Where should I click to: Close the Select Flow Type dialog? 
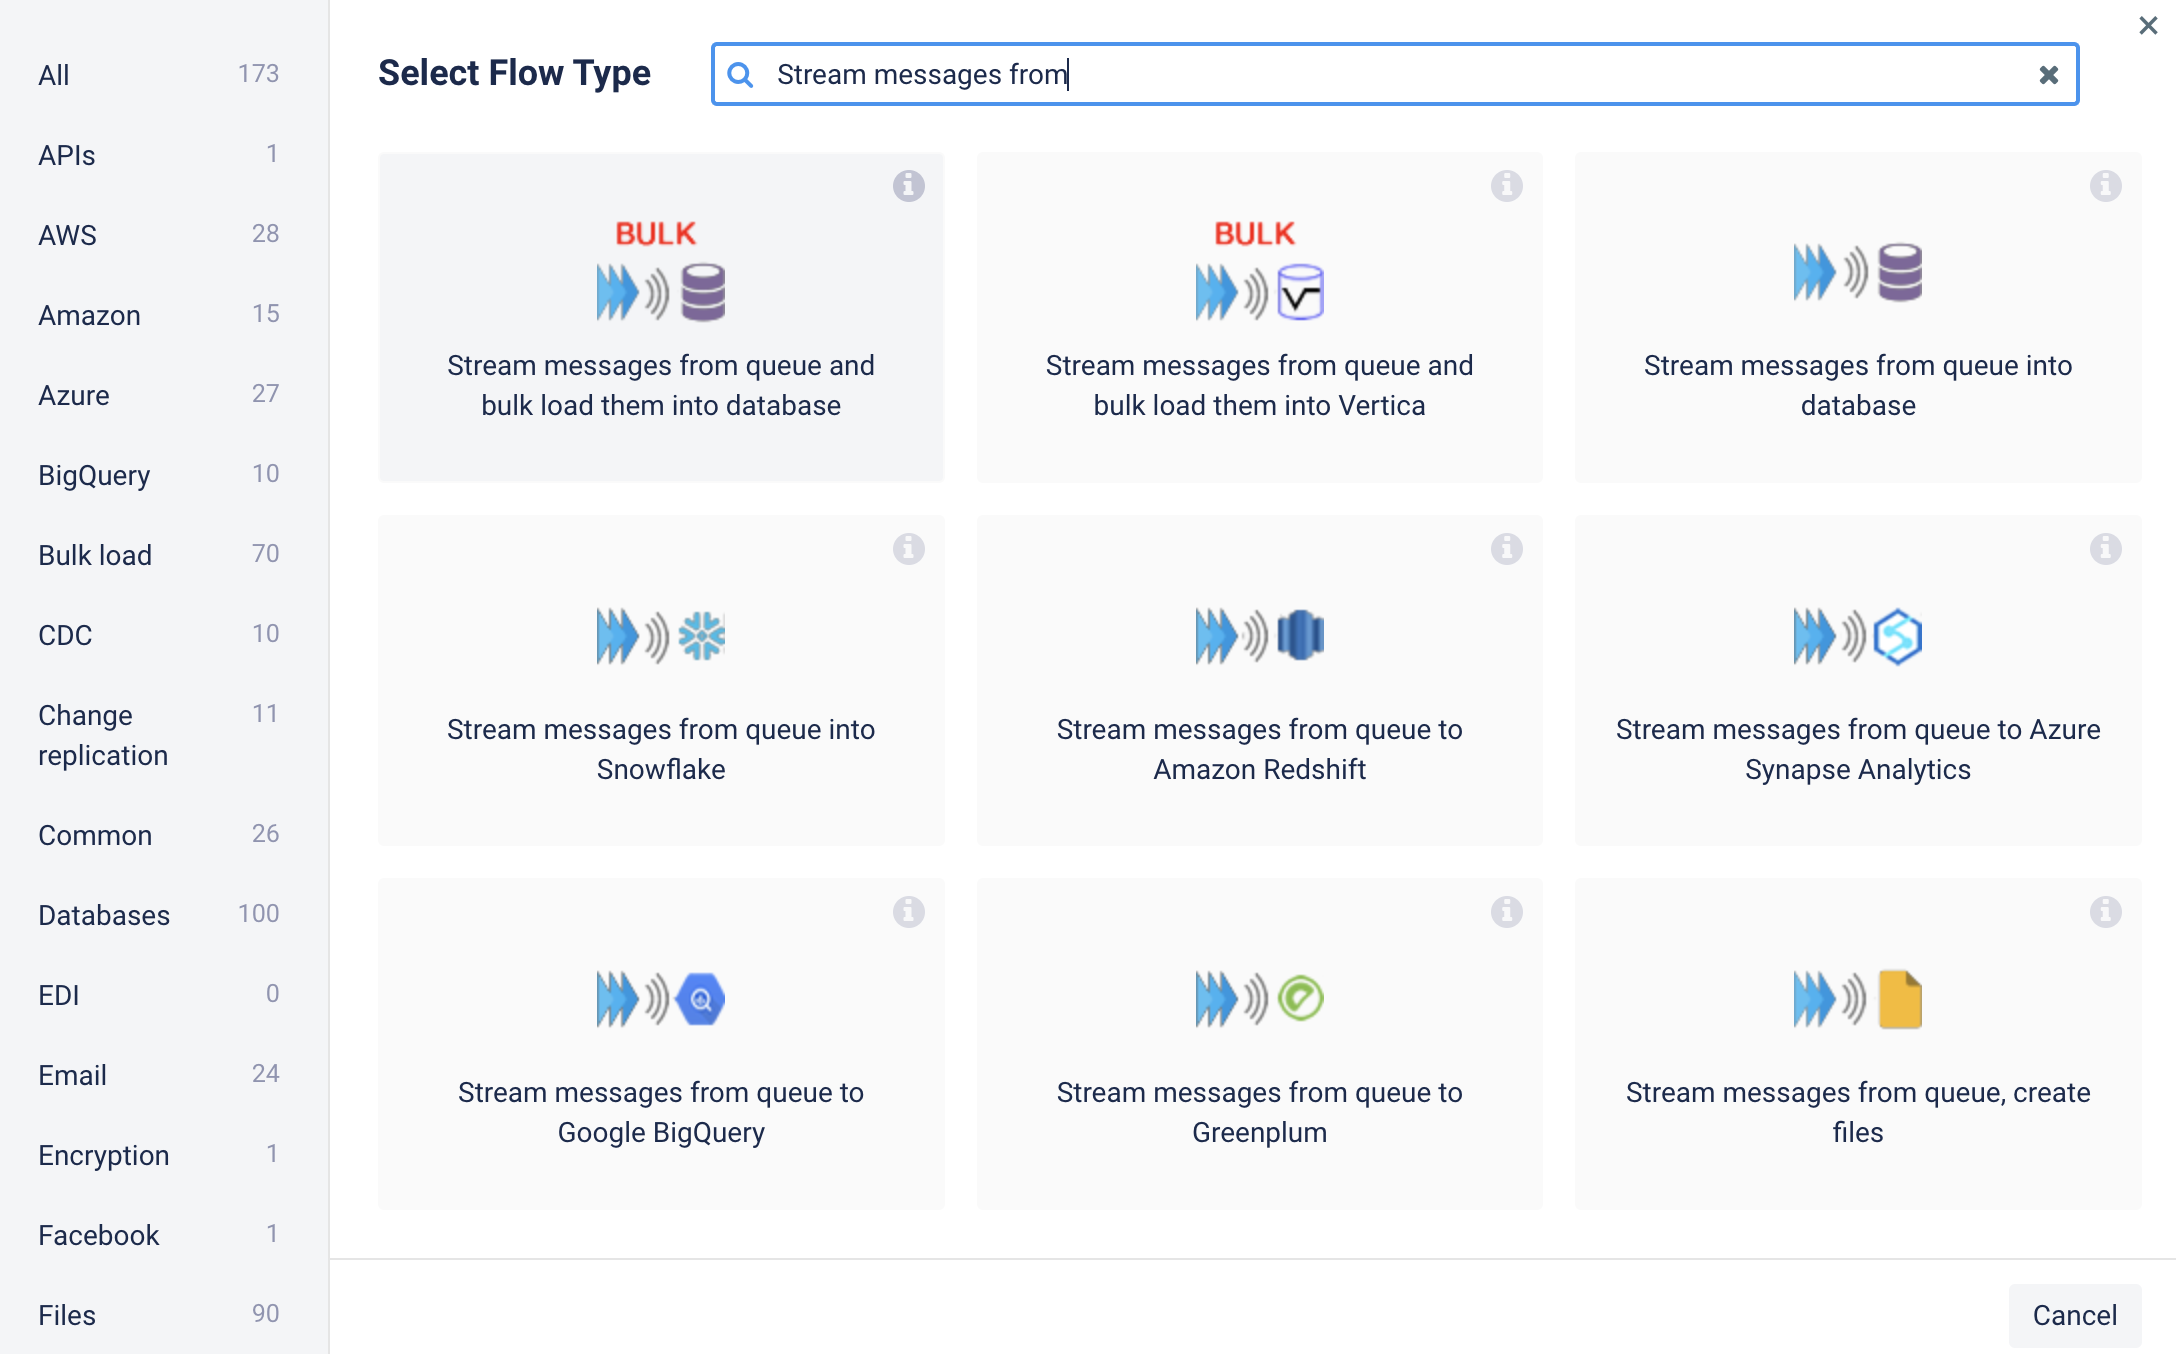tap(2148, 26)
